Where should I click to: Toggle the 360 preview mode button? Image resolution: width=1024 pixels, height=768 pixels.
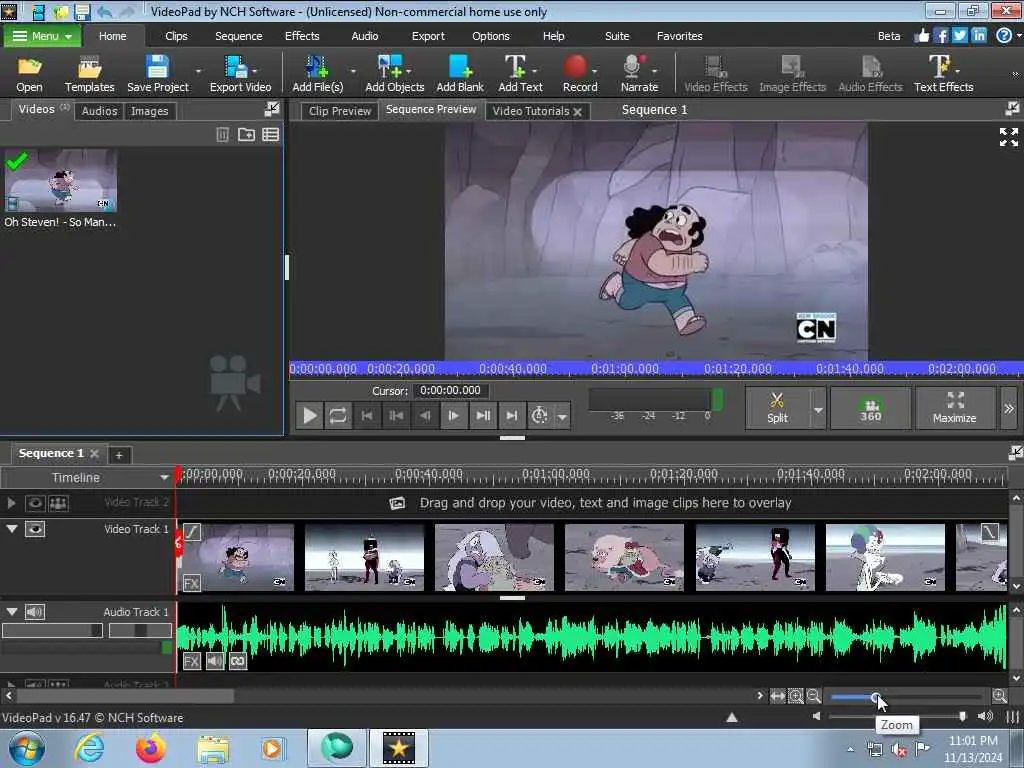pyautogui.click(x=870, y=408)
